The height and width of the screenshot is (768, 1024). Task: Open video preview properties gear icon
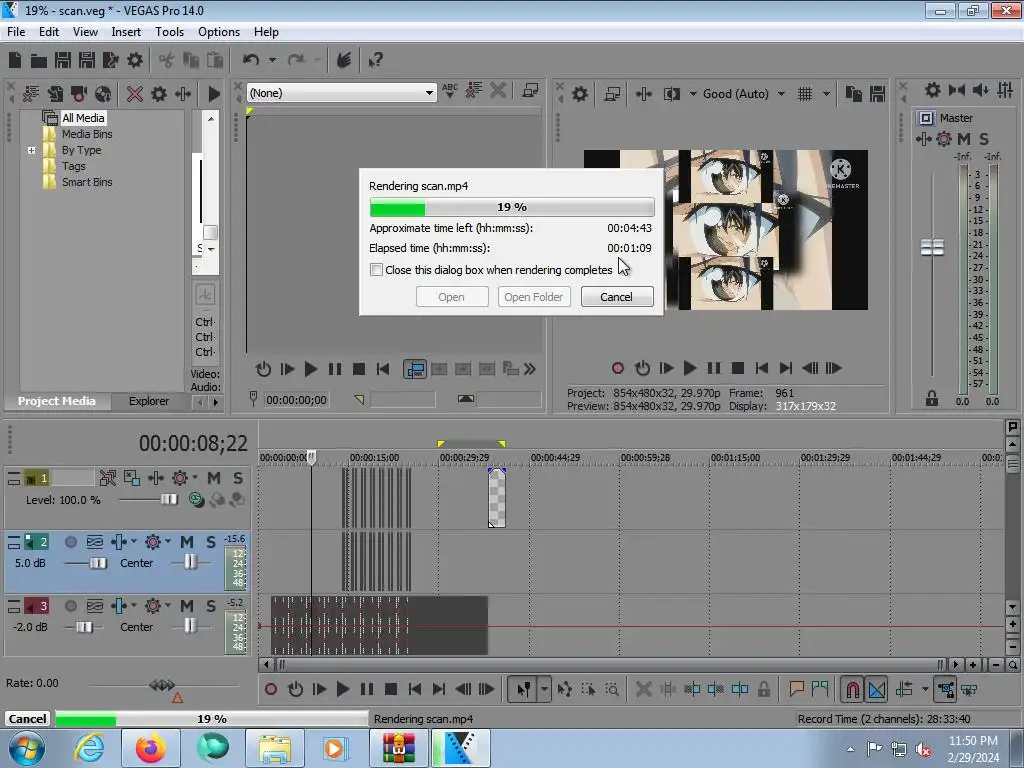pyautogui.click(x=579, y=94)
